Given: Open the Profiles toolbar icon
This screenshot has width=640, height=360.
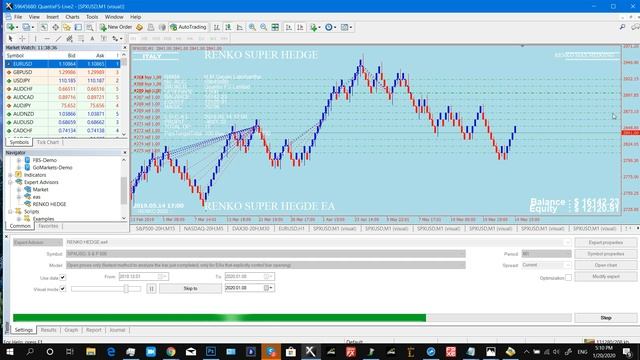Looking at the screenshot, I should [27, 27].
